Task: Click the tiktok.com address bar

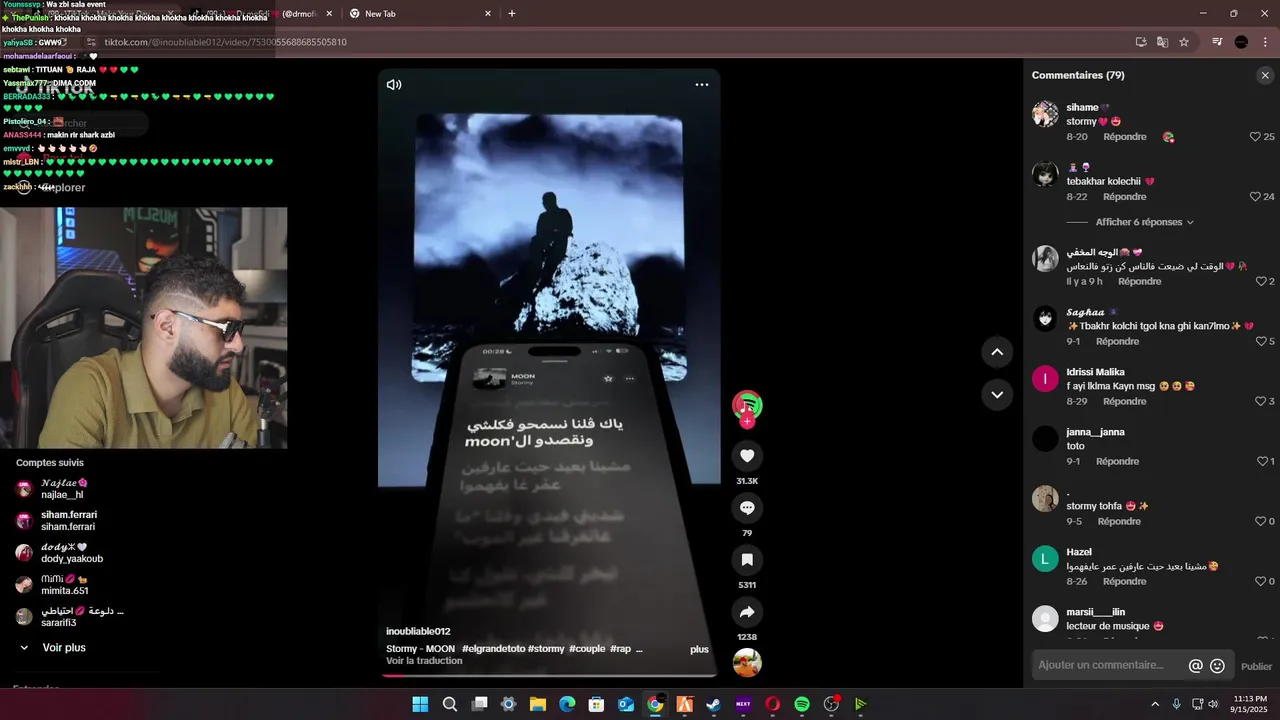Action: (600, 42)
